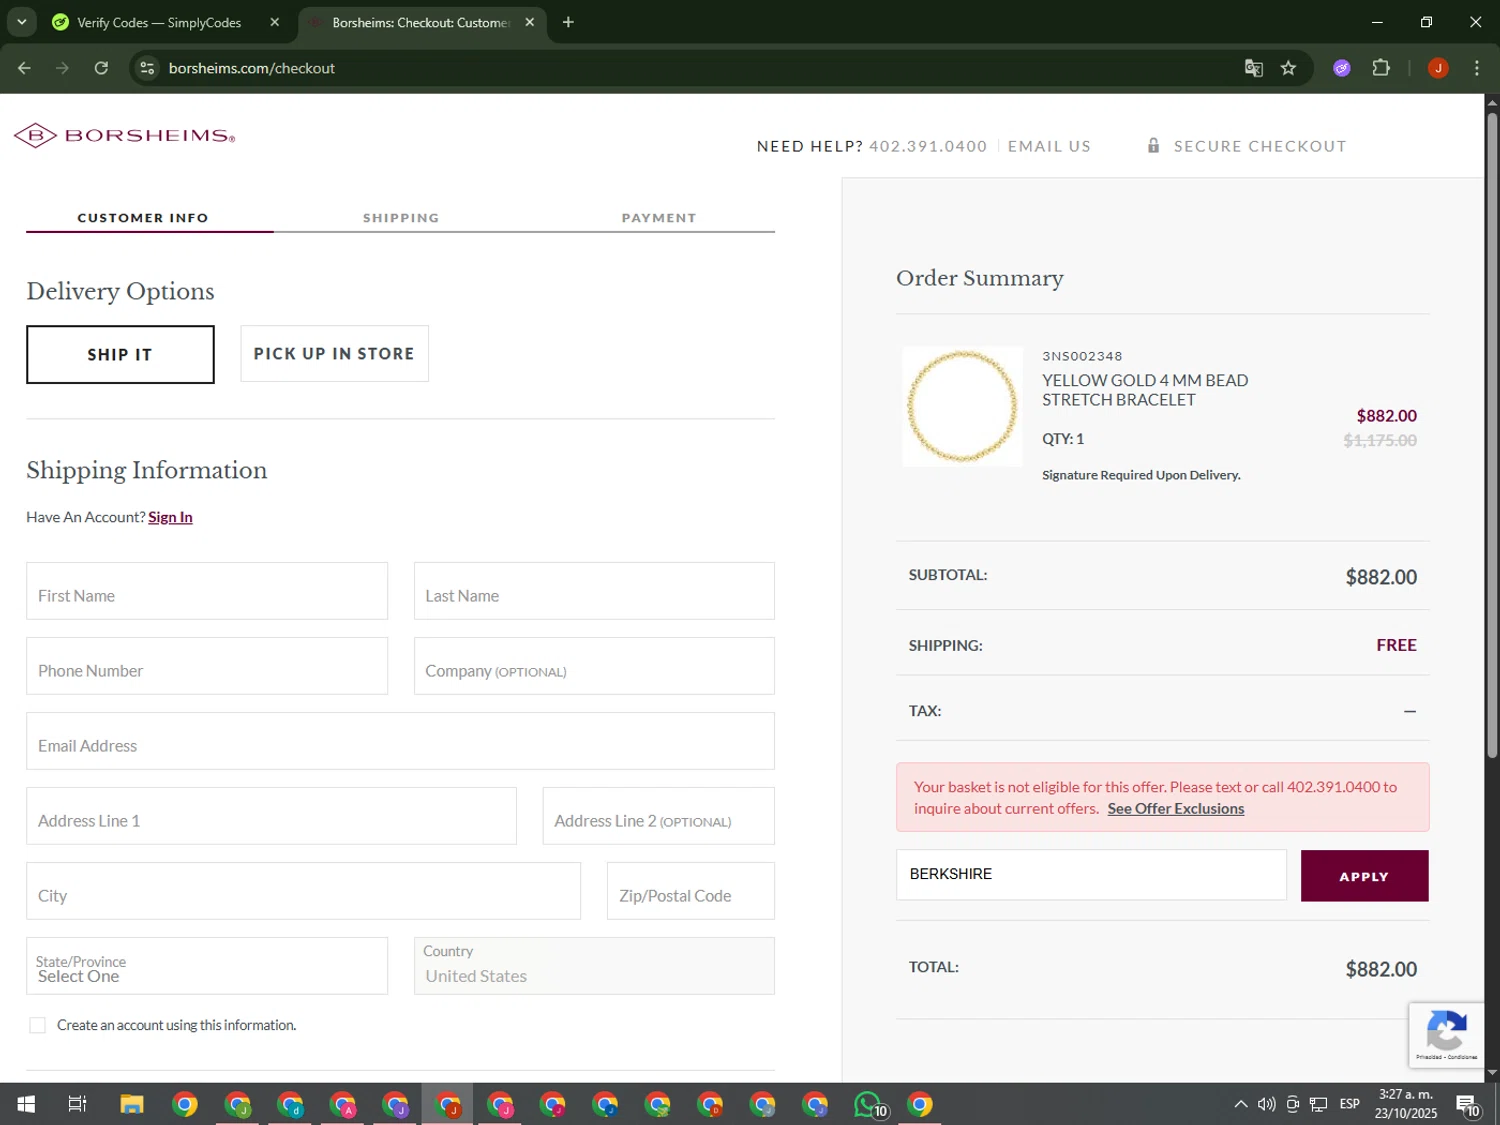This screenshot has height=1125, width=1500.
Task: Open network settings in system tray
Action: click(x=1318, y=1104)
